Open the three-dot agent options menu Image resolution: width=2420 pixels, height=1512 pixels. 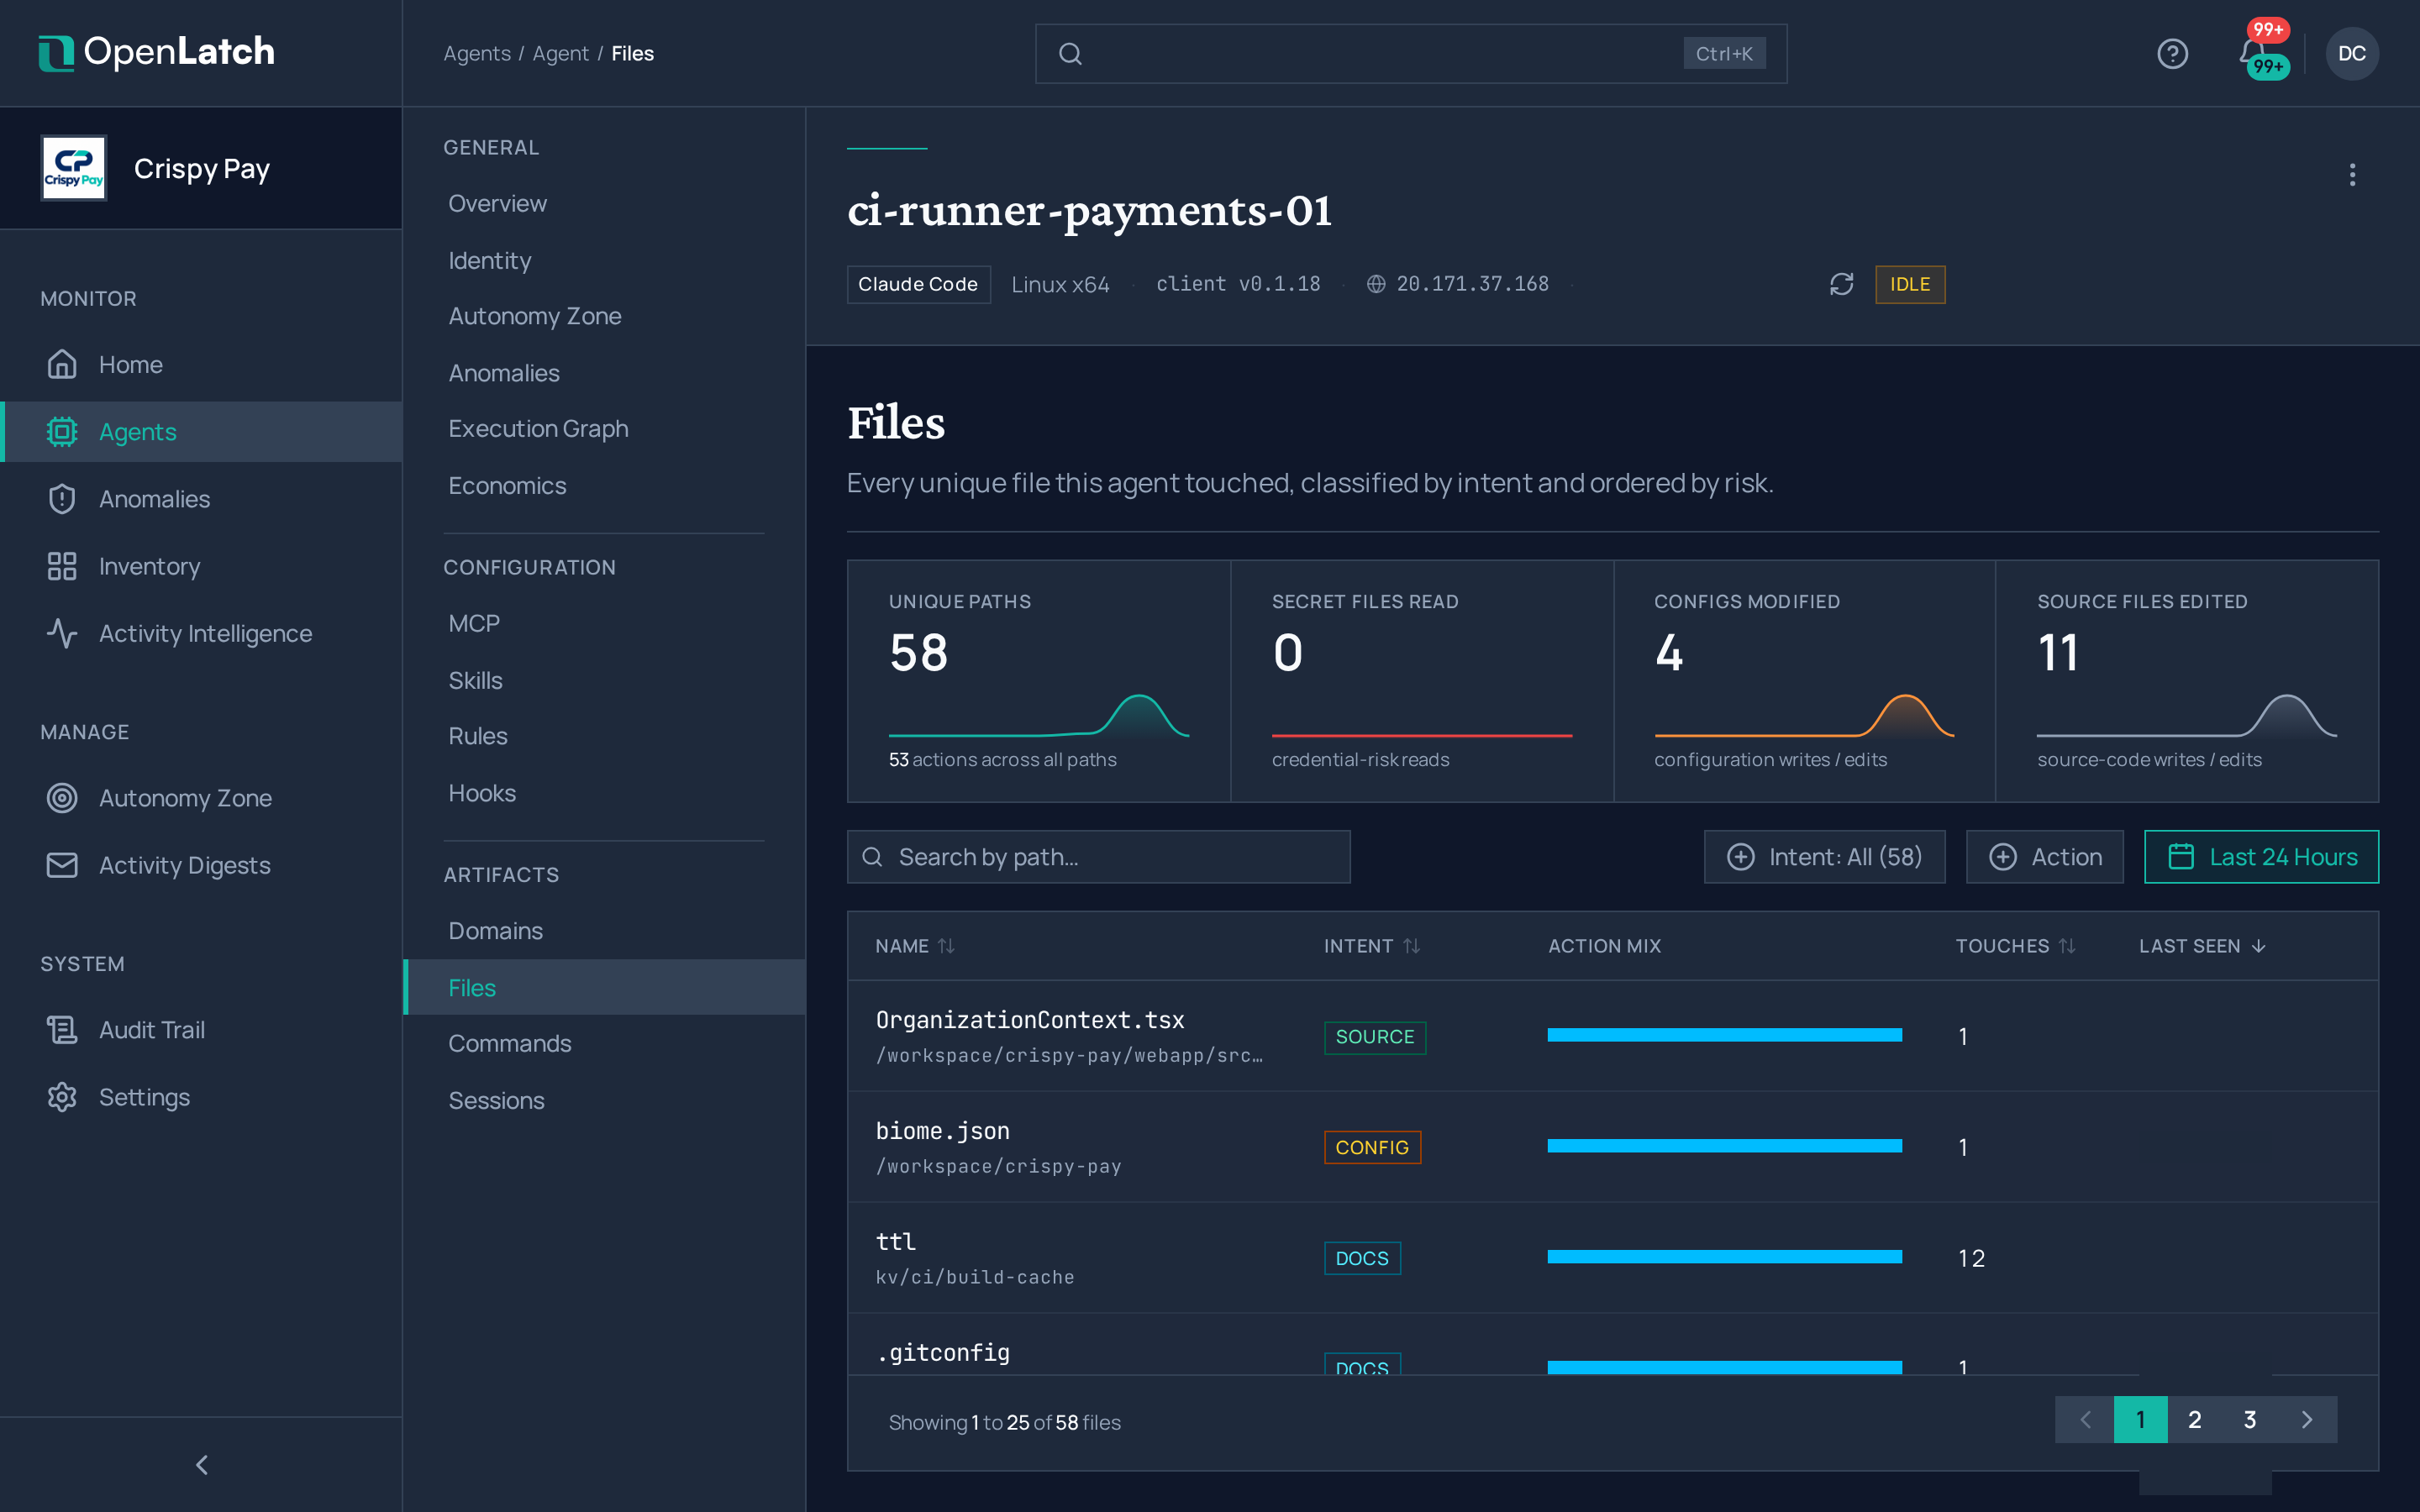point(2352,175)
